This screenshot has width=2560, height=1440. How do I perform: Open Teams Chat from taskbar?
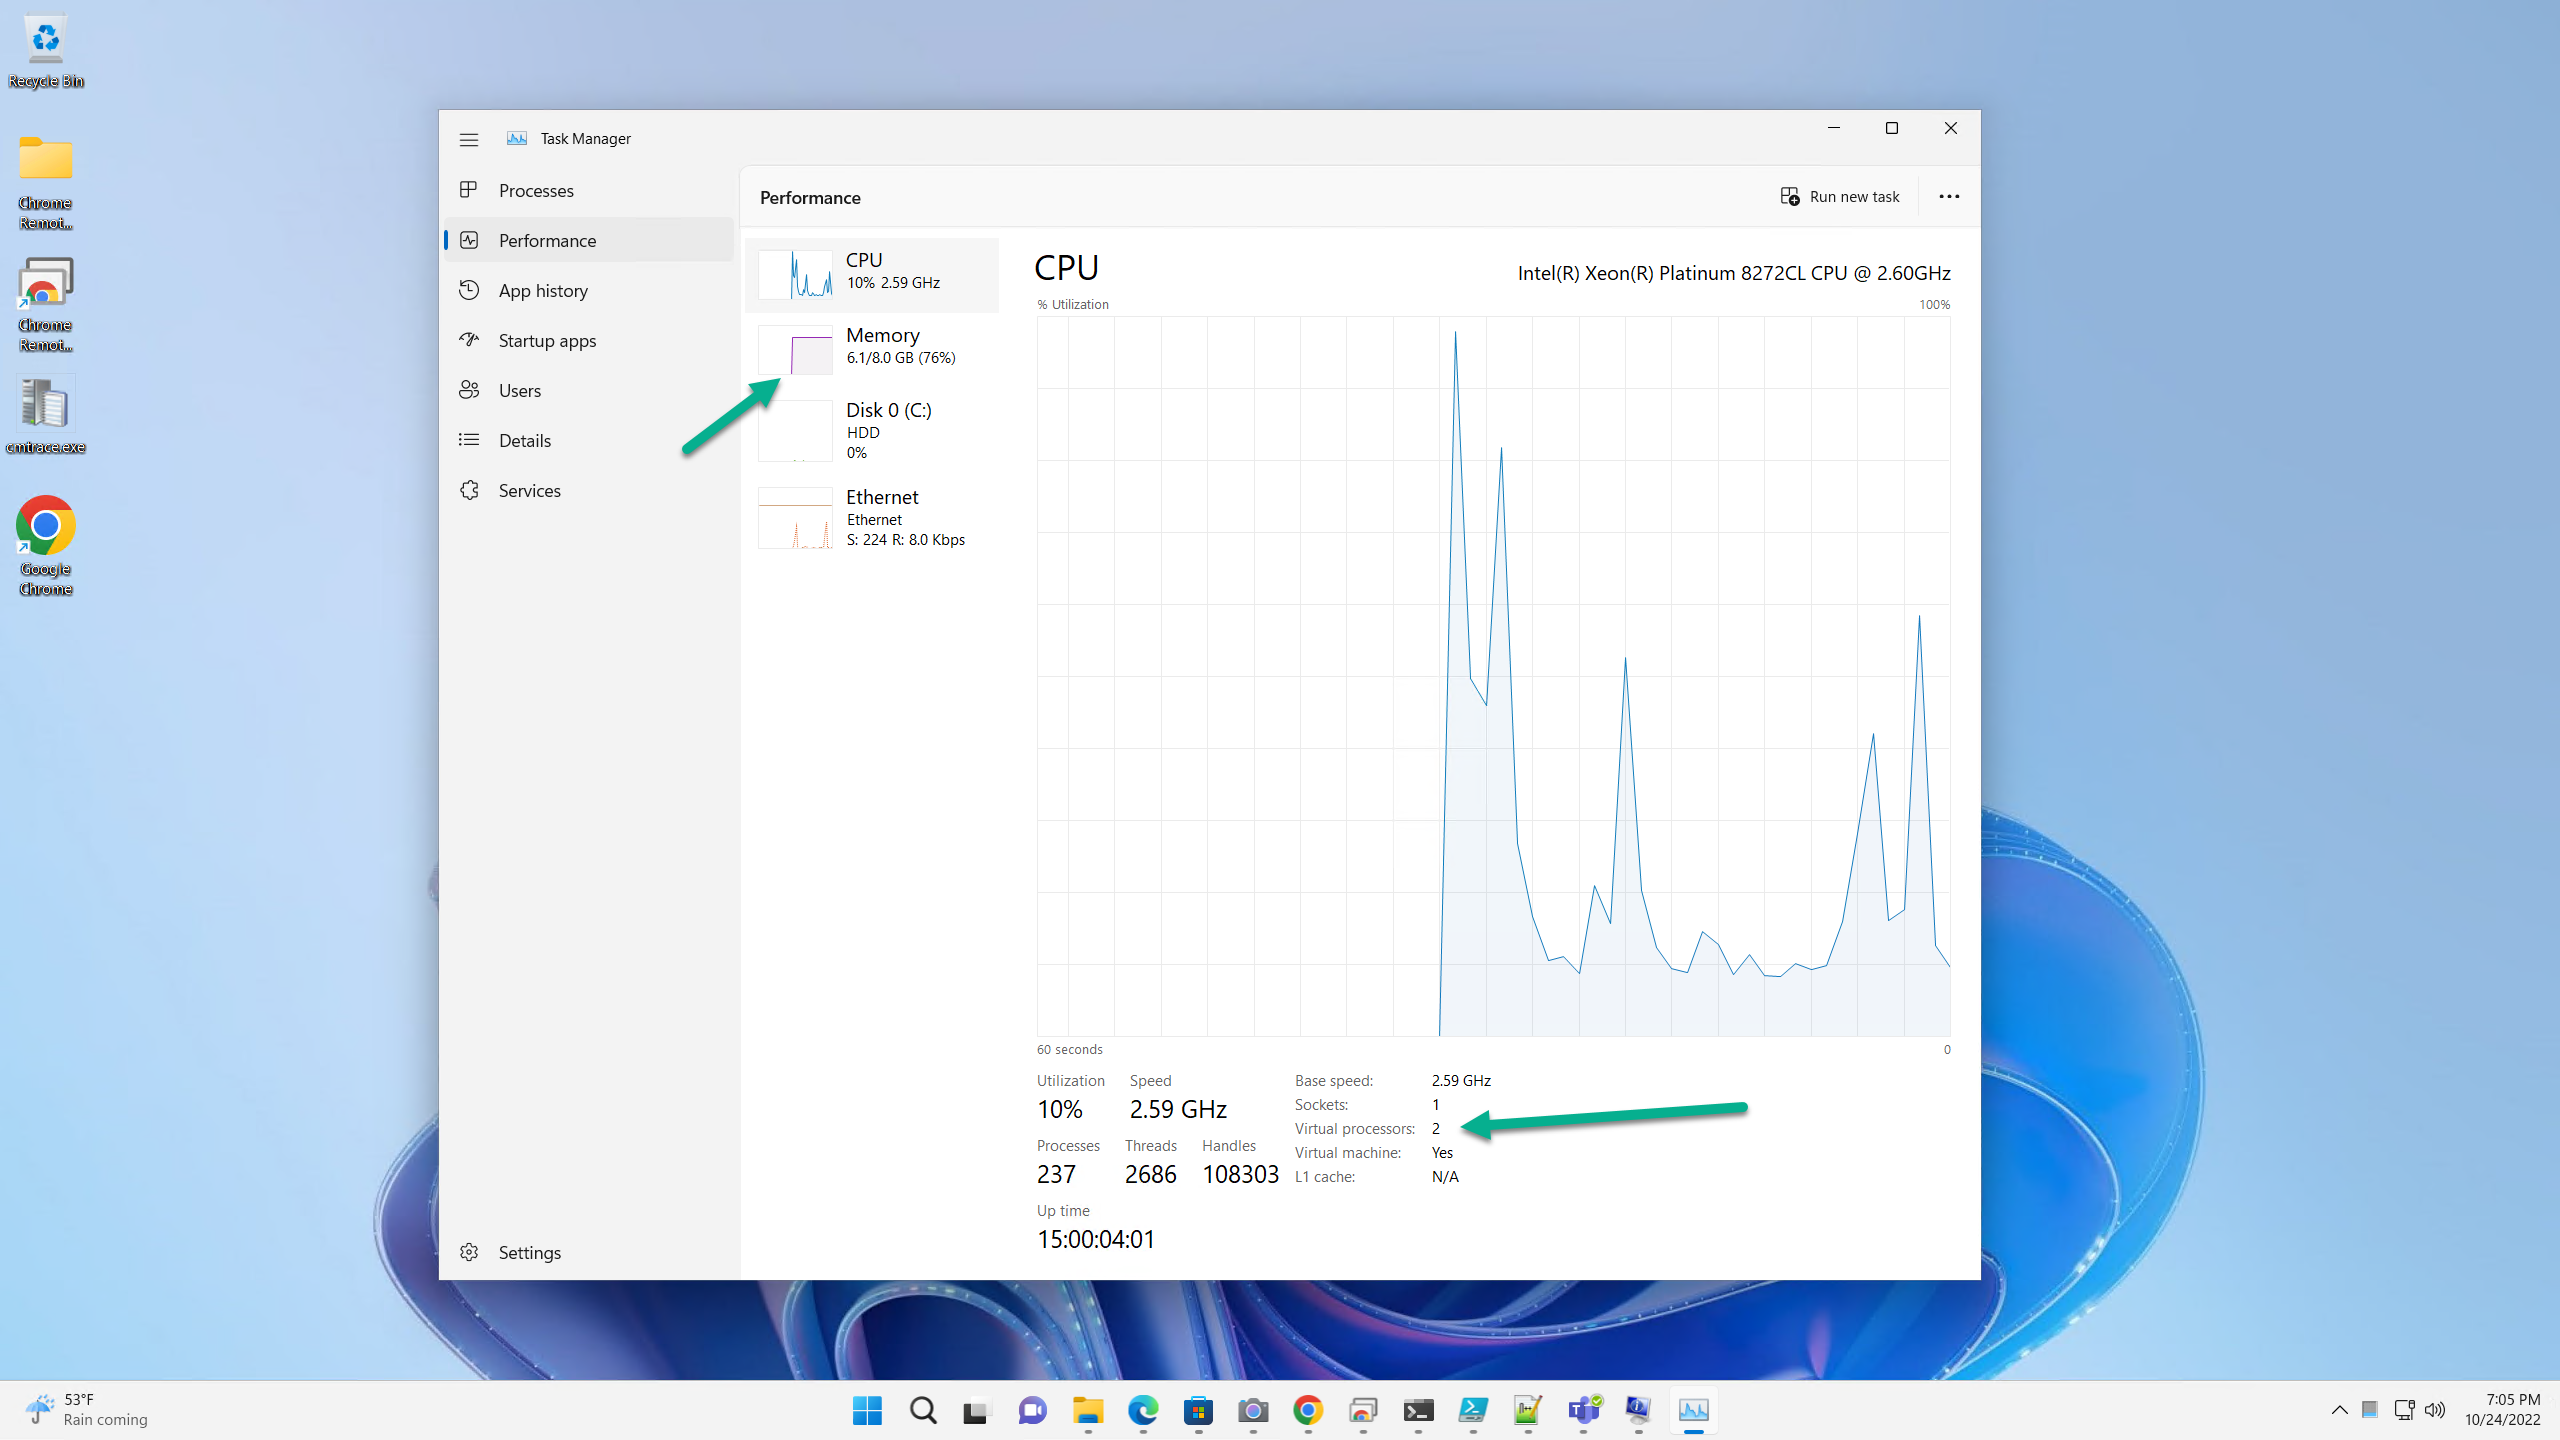coord(1032,1410)
